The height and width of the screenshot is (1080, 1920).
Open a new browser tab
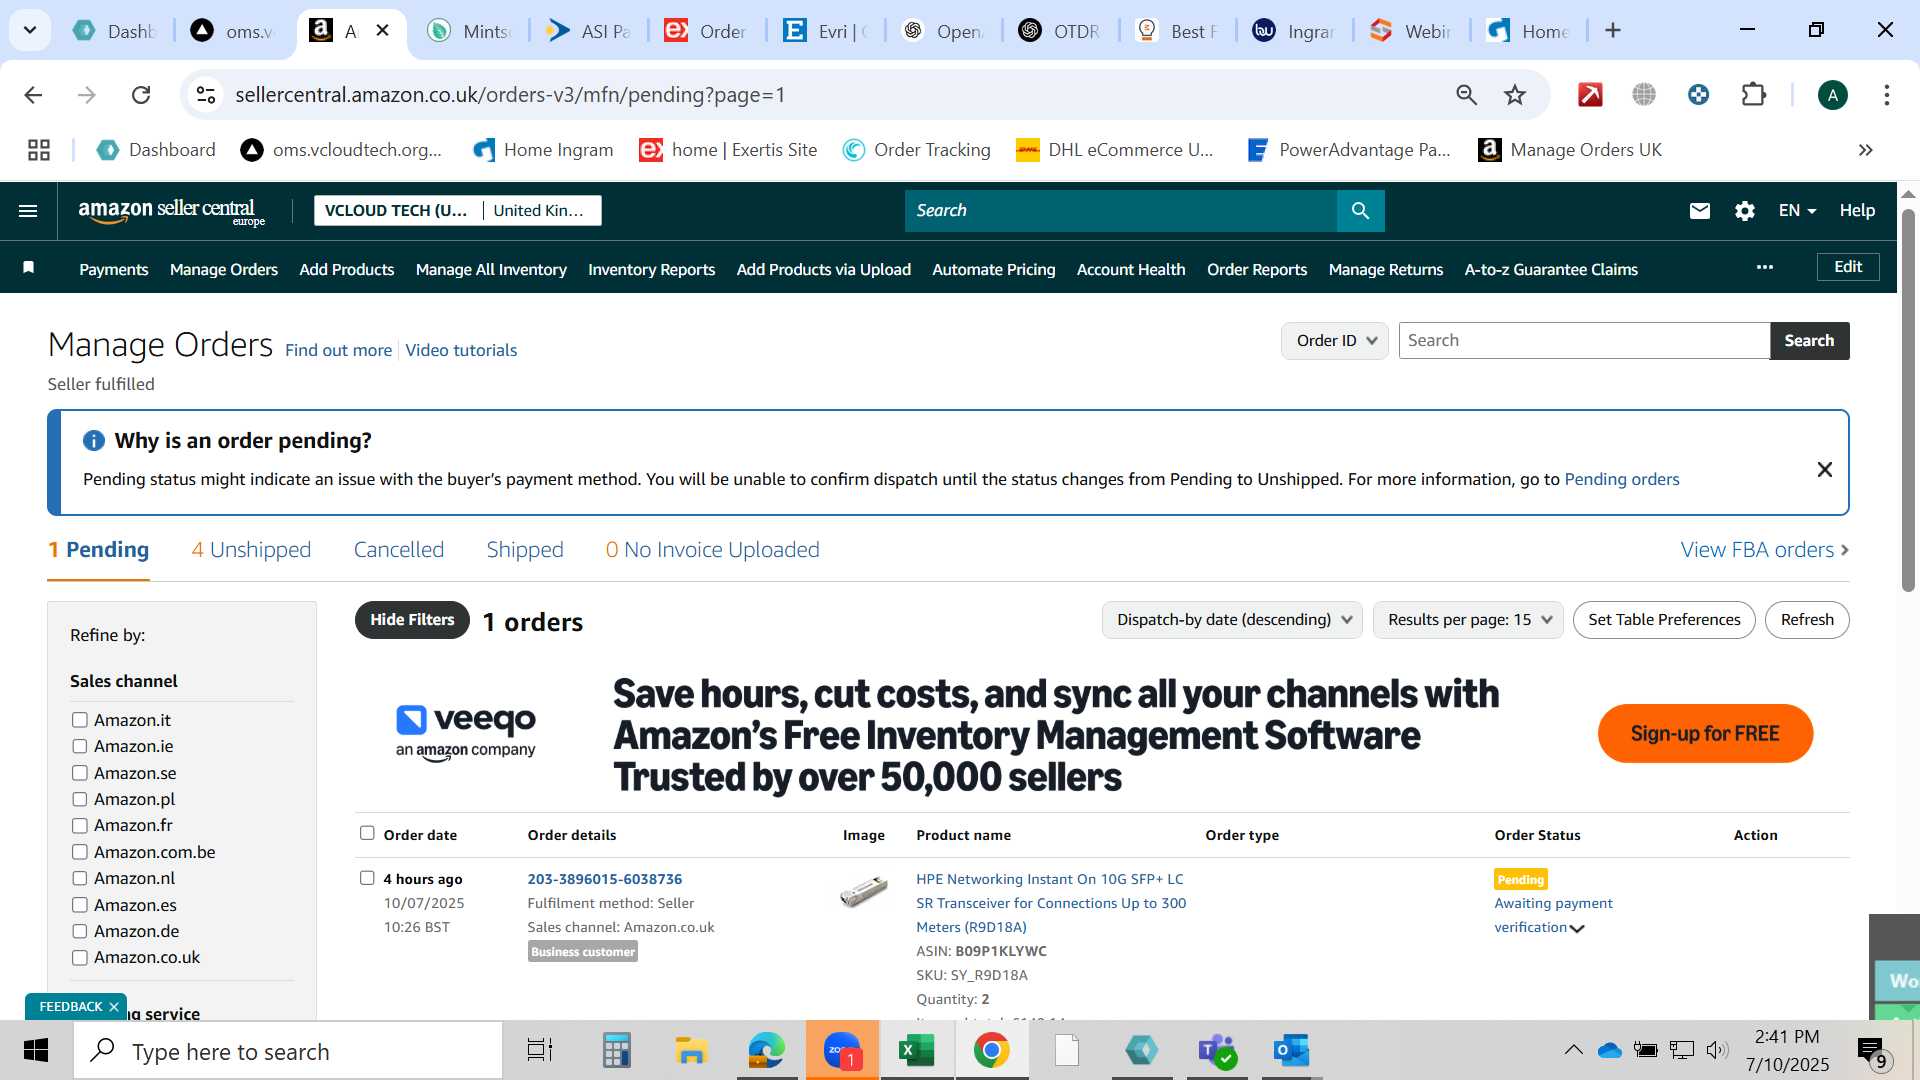(1612, 31)
